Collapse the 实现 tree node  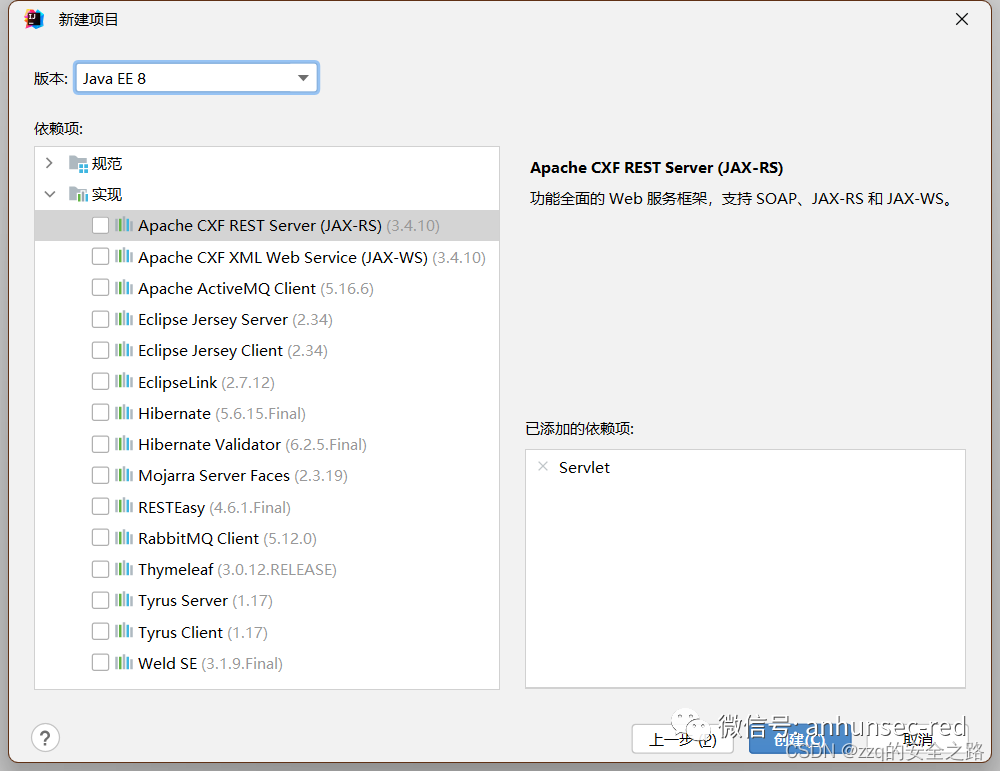pos(49,194)
